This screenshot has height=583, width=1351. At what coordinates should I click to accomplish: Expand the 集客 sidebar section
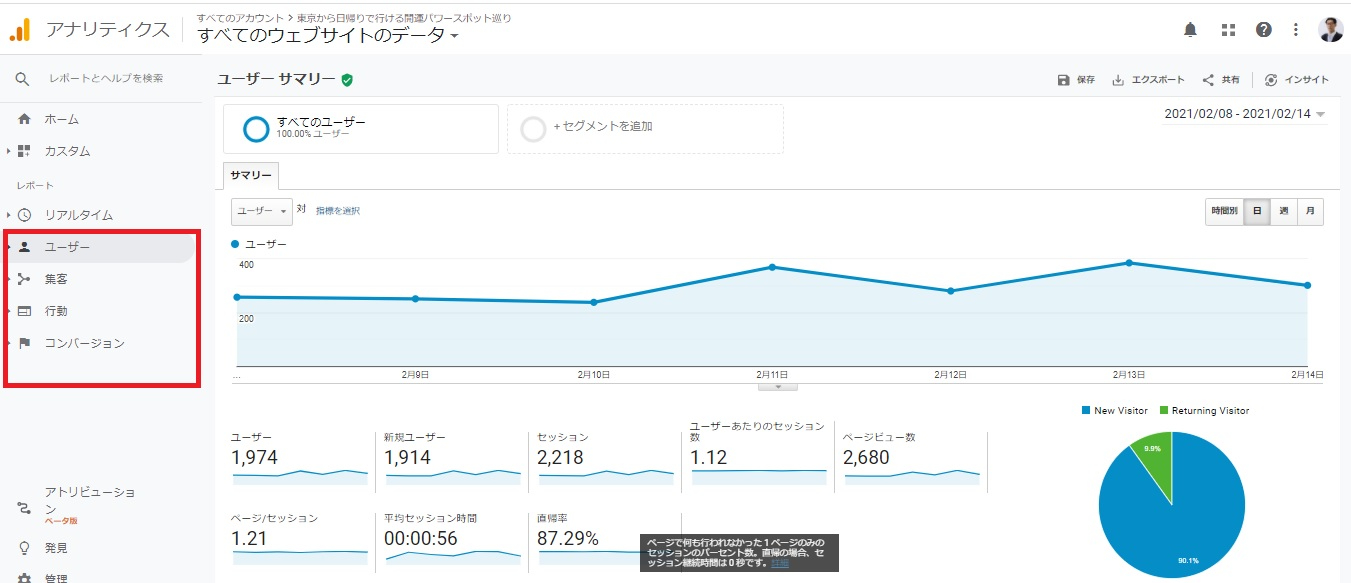tap(56, 279)
